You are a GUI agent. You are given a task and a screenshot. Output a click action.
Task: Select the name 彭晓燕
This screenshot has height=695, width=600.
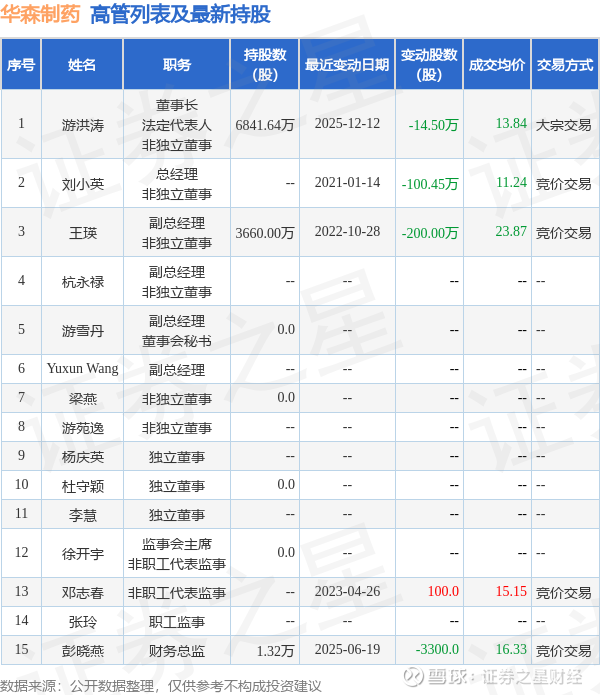click(x=82, y=651)
